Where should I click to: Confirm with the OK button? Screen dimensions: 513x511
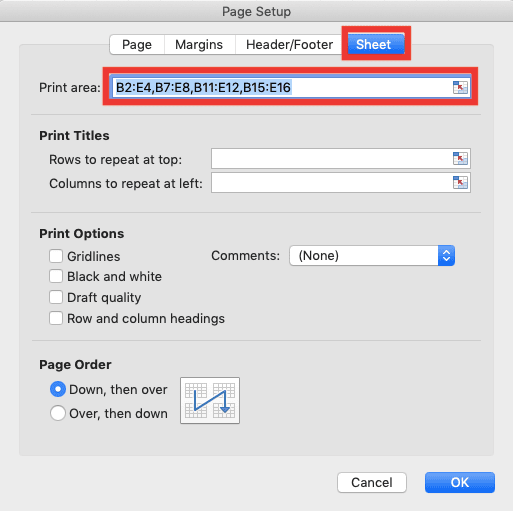pos(460,482)
